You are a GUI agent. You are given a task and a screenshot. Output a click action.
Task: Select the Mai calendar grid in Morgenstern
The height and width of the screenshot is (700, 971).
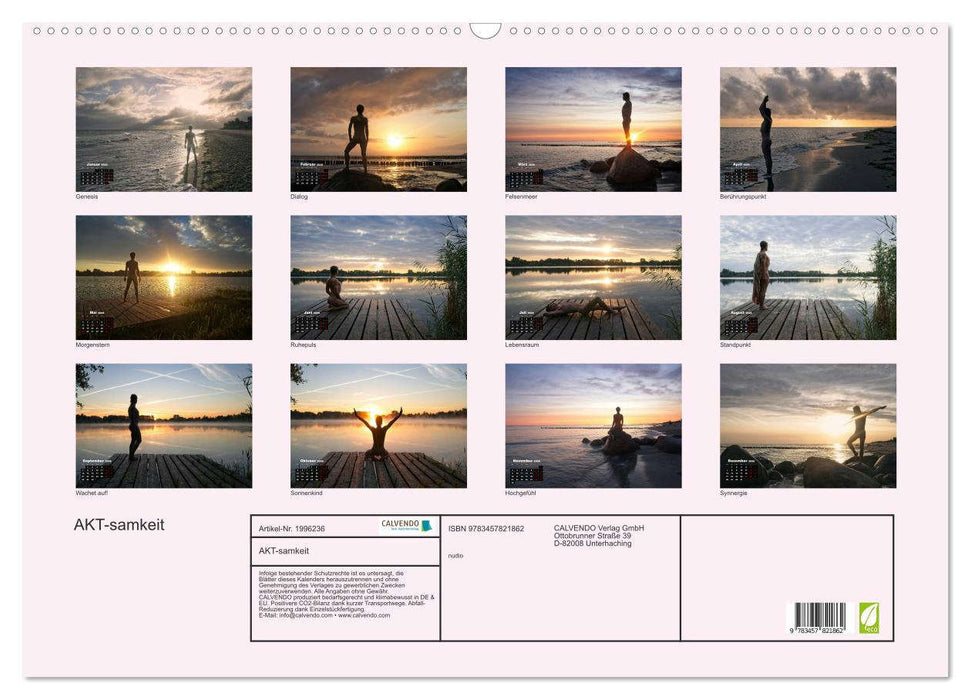(x=96, y=320)
